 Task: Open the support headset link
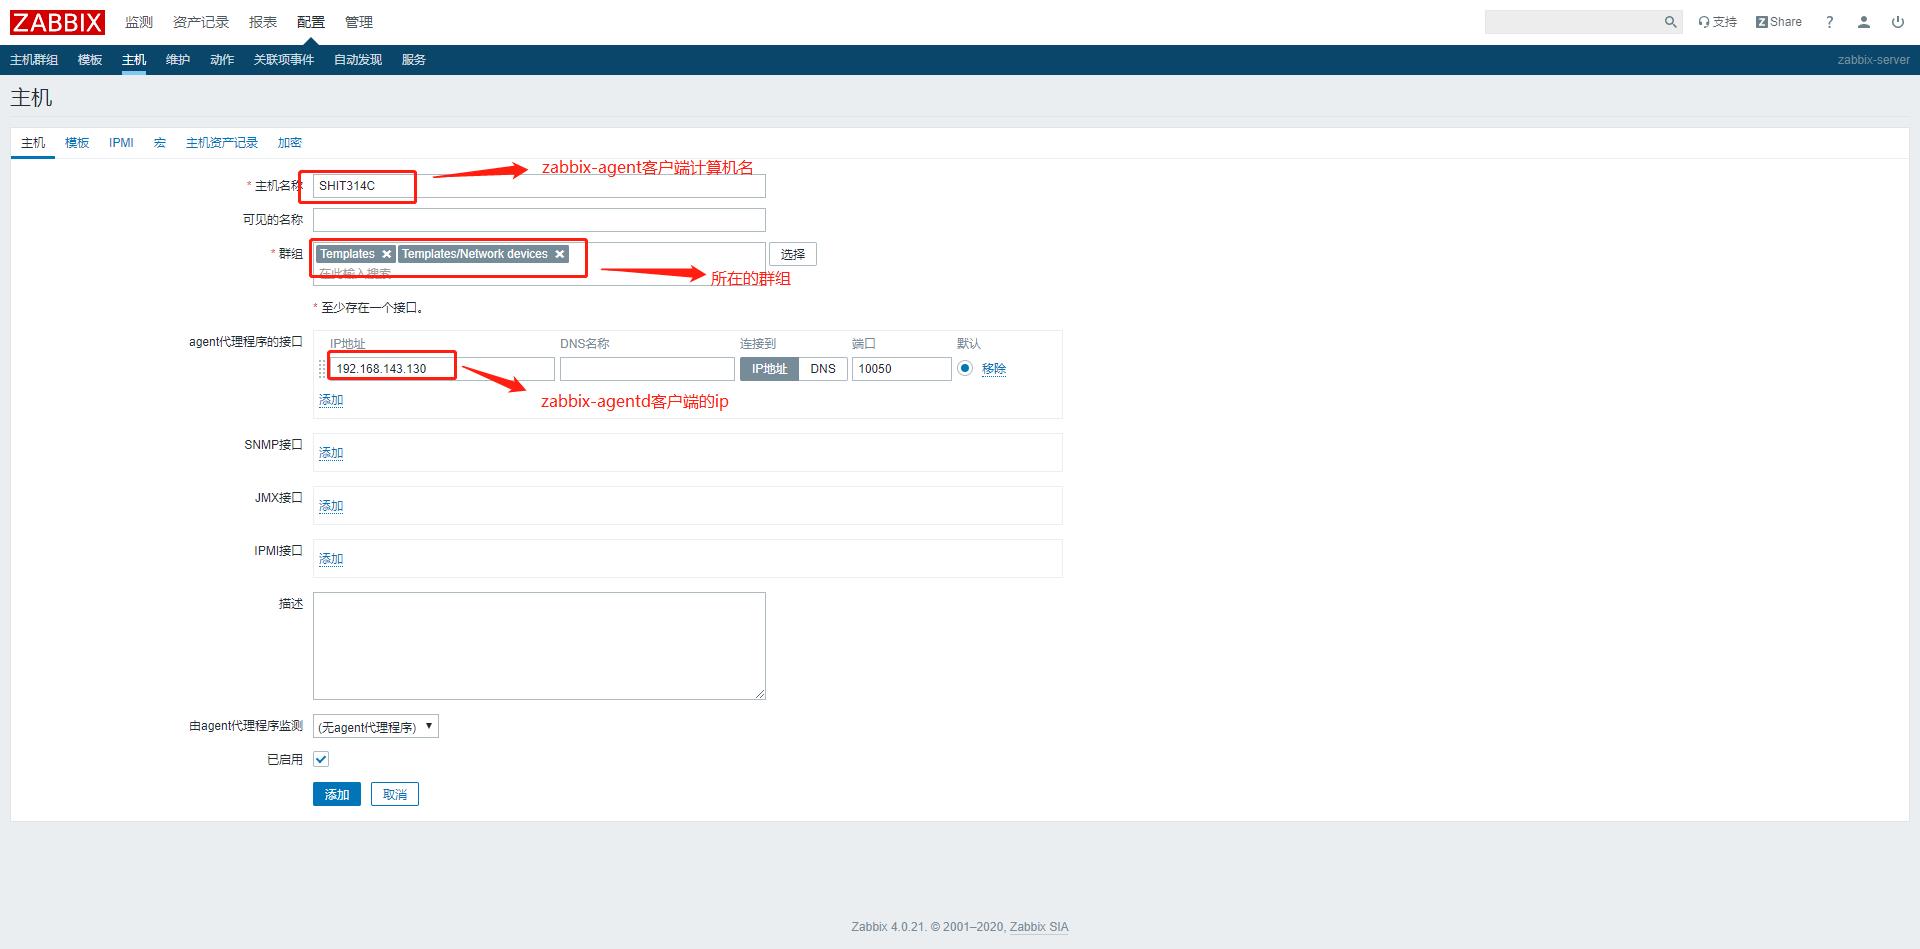(1718, 22)
